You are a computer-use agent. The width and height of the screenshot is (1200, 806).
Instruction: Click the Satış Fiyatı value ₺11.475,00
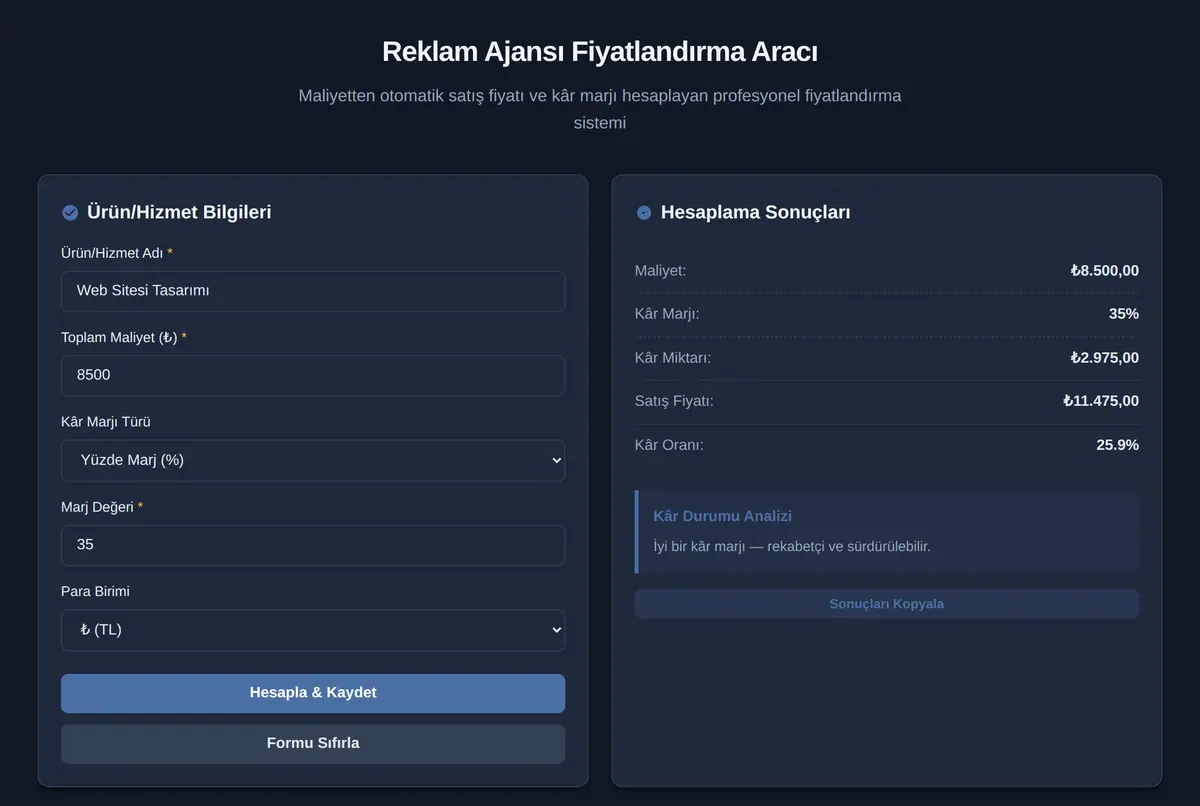point(1101,401)
